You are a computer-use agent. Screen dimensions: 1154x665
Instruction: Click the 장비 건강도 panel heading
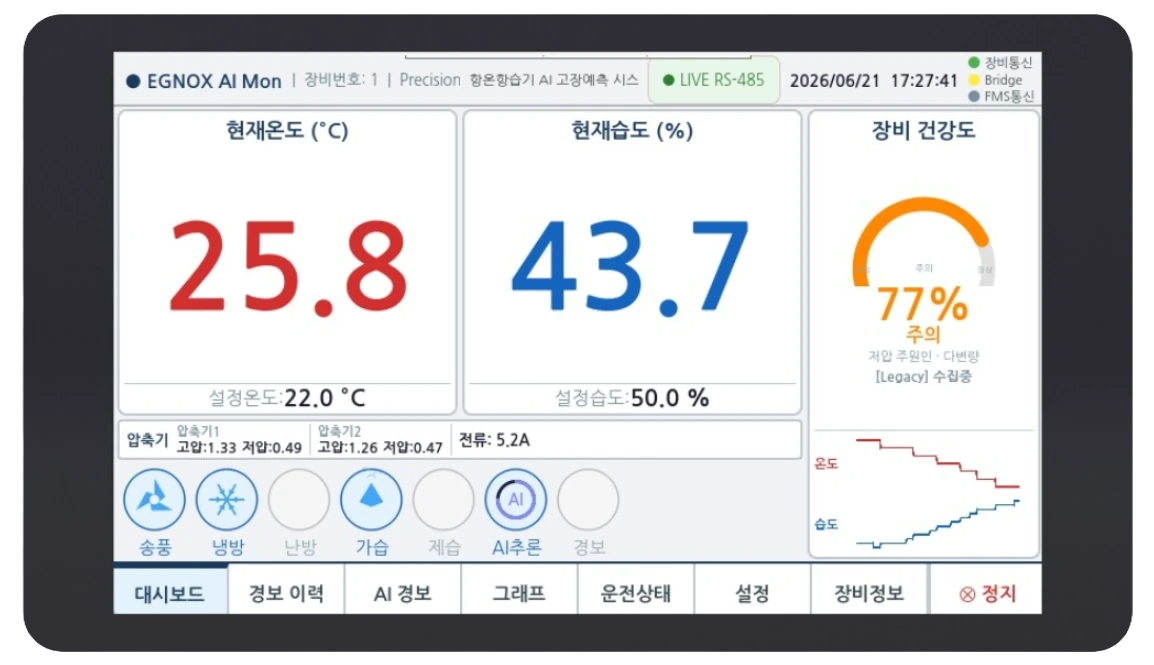tap(924, 131)
